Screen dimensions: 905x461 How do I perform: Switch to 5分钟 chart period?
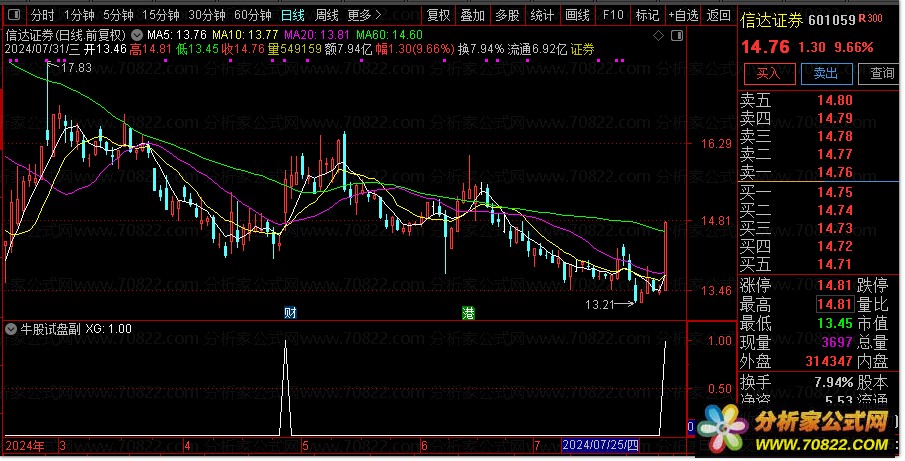pos(118,15)
